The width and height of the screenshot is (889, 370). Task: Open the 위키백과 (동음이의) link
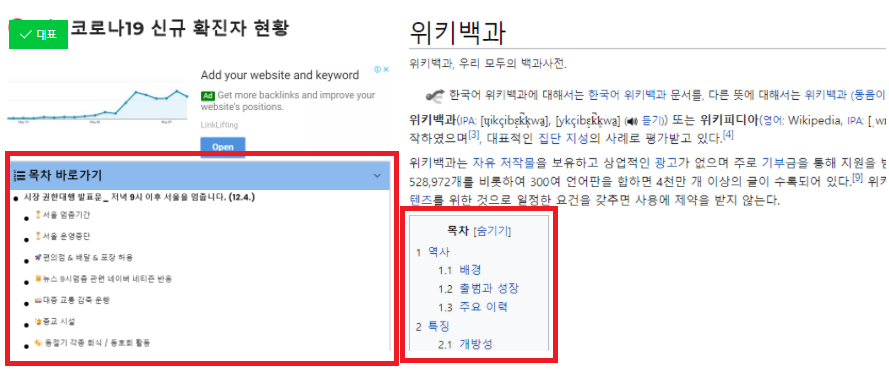[845, 95]
